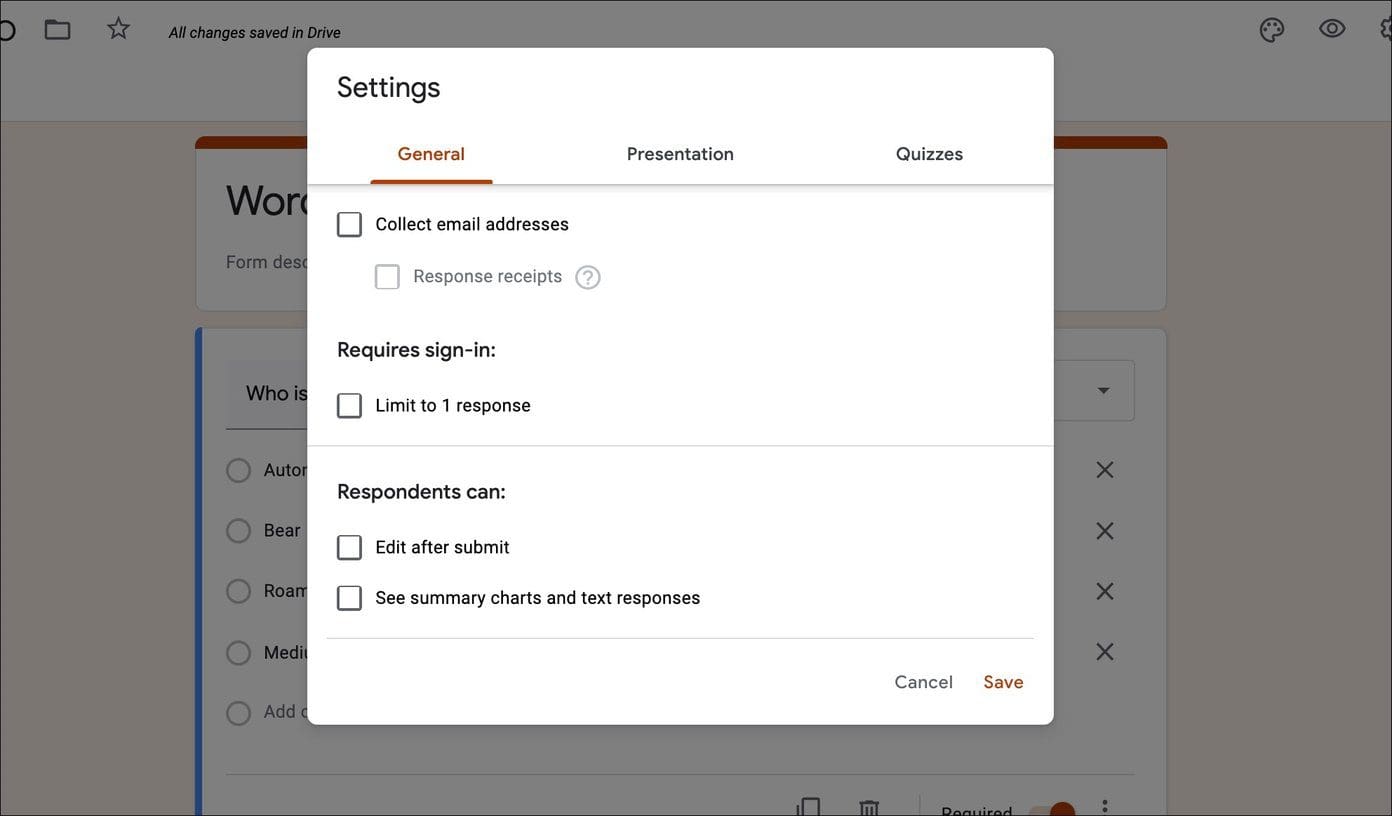The image size is (1392, 816).
Task: Enable Limit to 1 response
Action: pyautogui.click(x=349, y=406)
